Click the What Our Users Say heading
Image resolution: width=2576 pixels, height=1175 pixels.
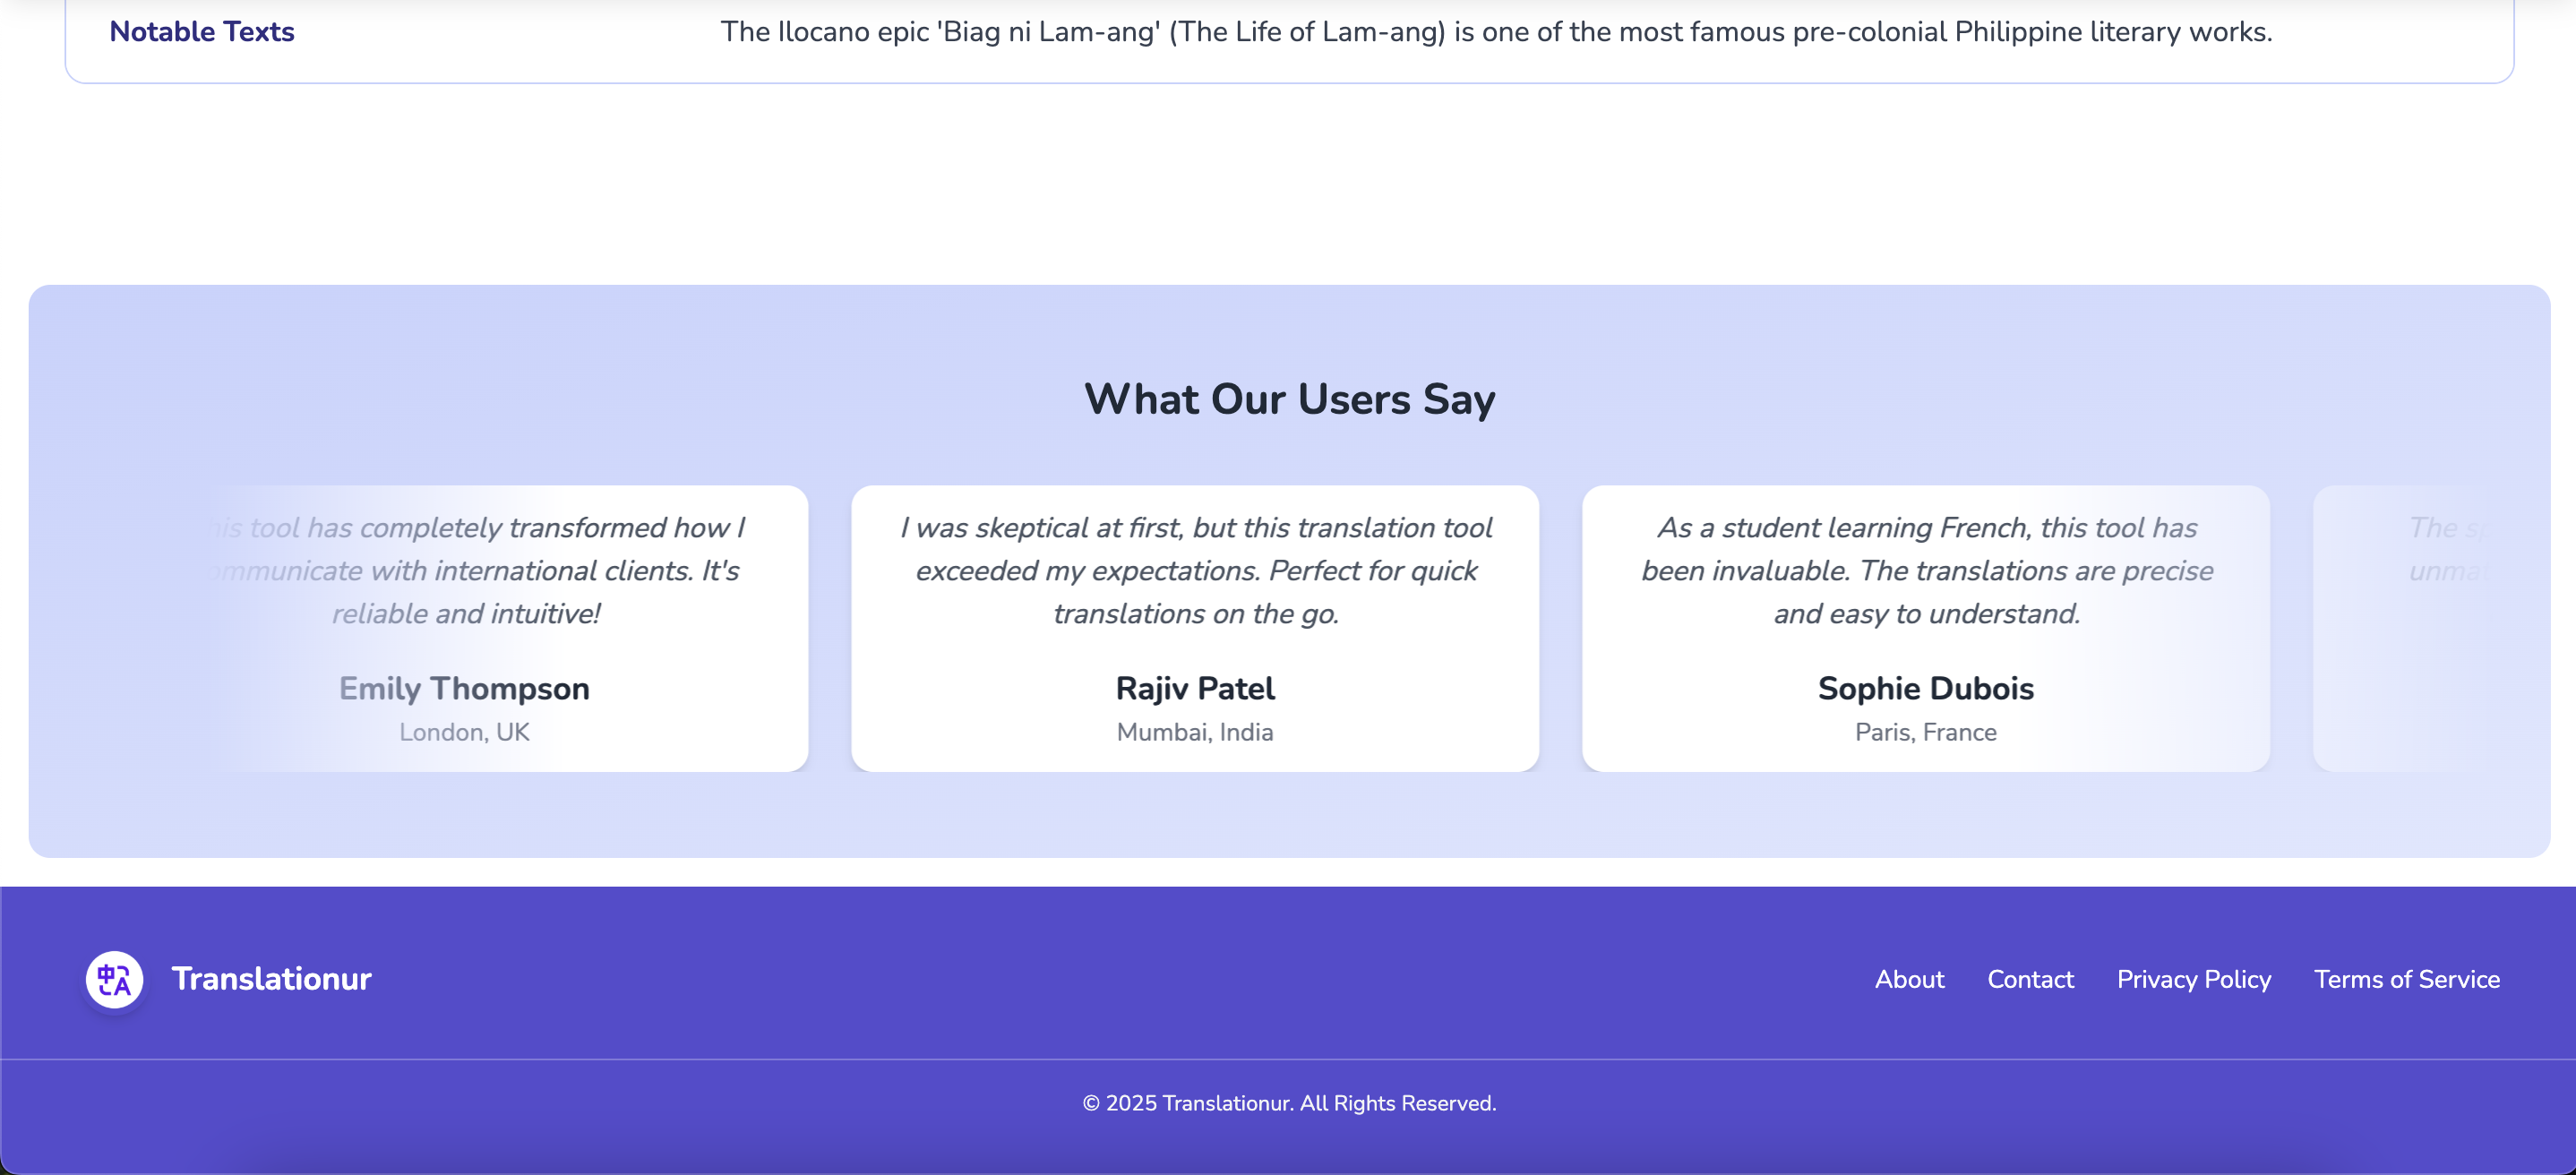click(1289, 399)
